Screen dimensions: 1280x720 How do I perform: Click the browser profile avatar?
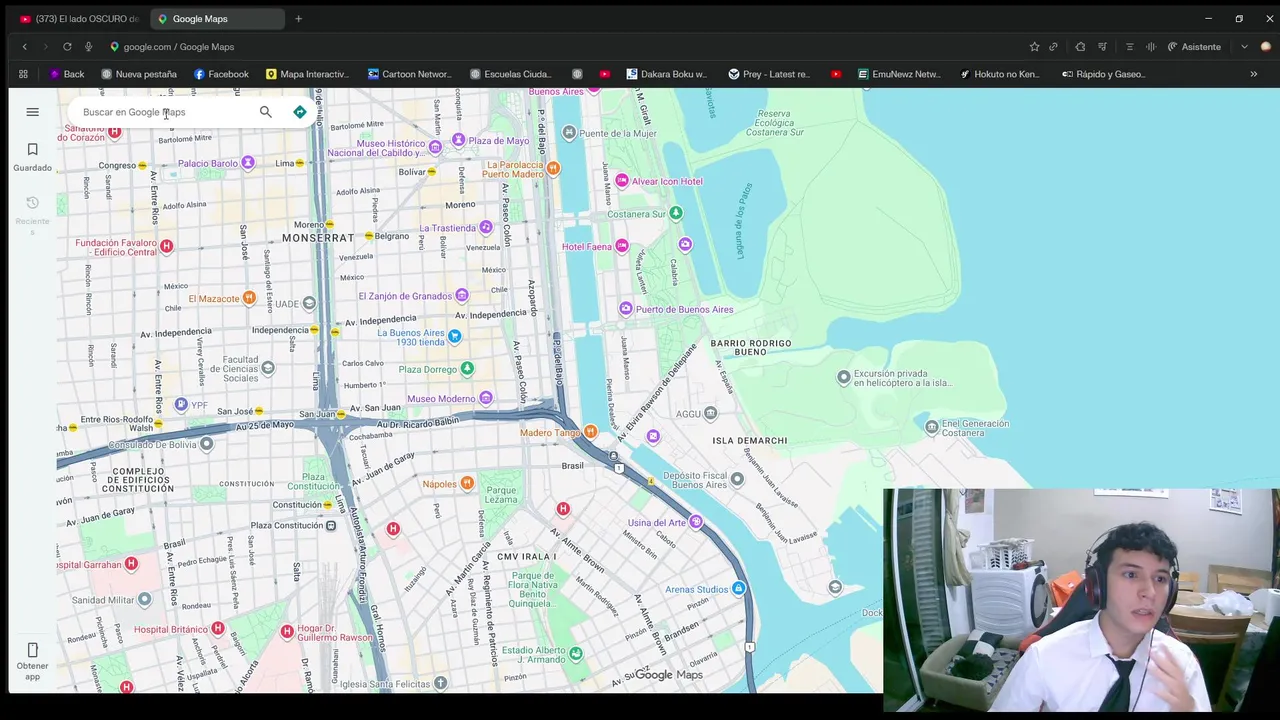click(1266, 47)
